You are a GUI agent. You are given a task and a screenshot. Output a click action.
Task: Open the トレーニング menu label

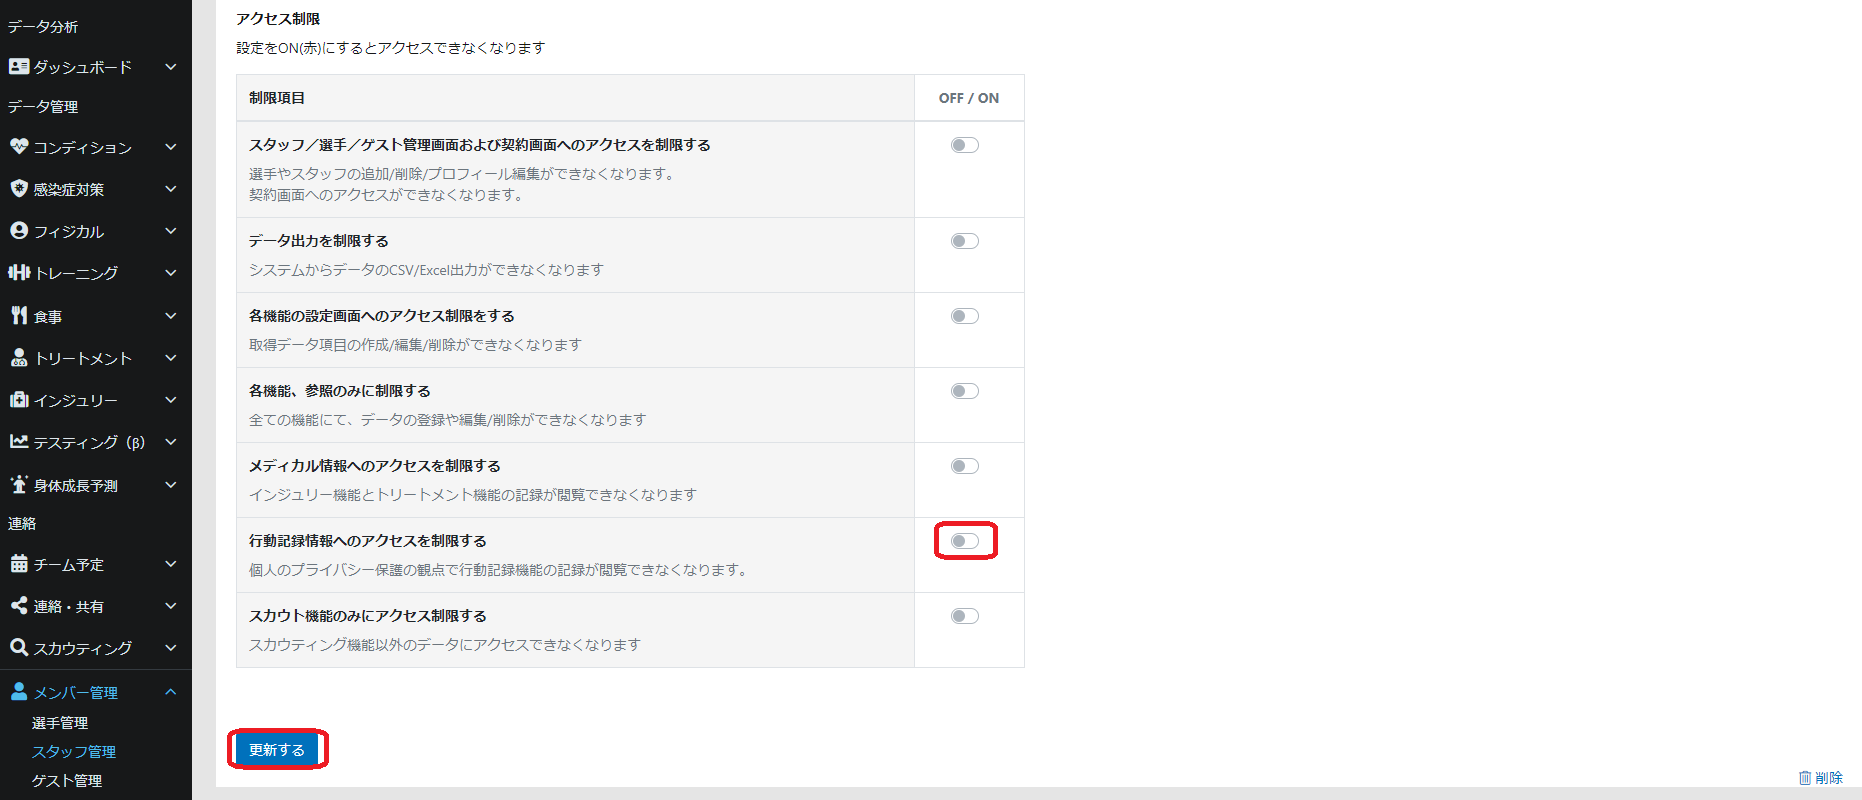[x=76, y=273]
